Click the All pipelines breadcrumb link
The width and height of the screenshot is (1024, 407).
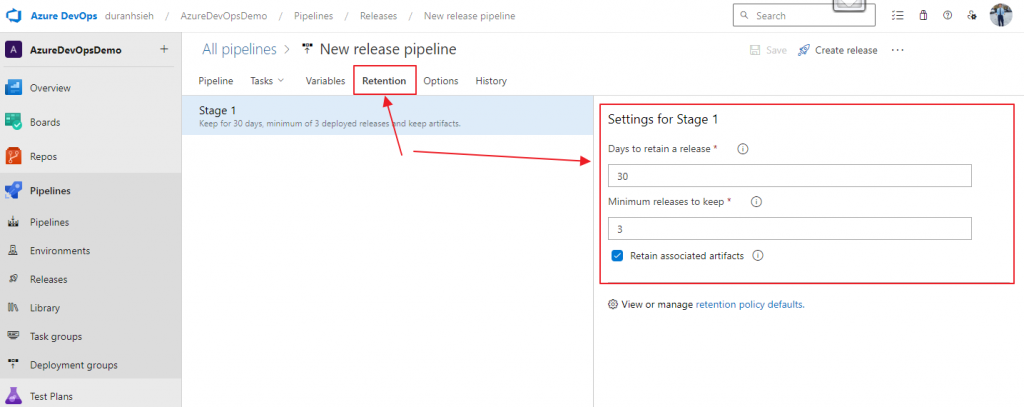240,49
